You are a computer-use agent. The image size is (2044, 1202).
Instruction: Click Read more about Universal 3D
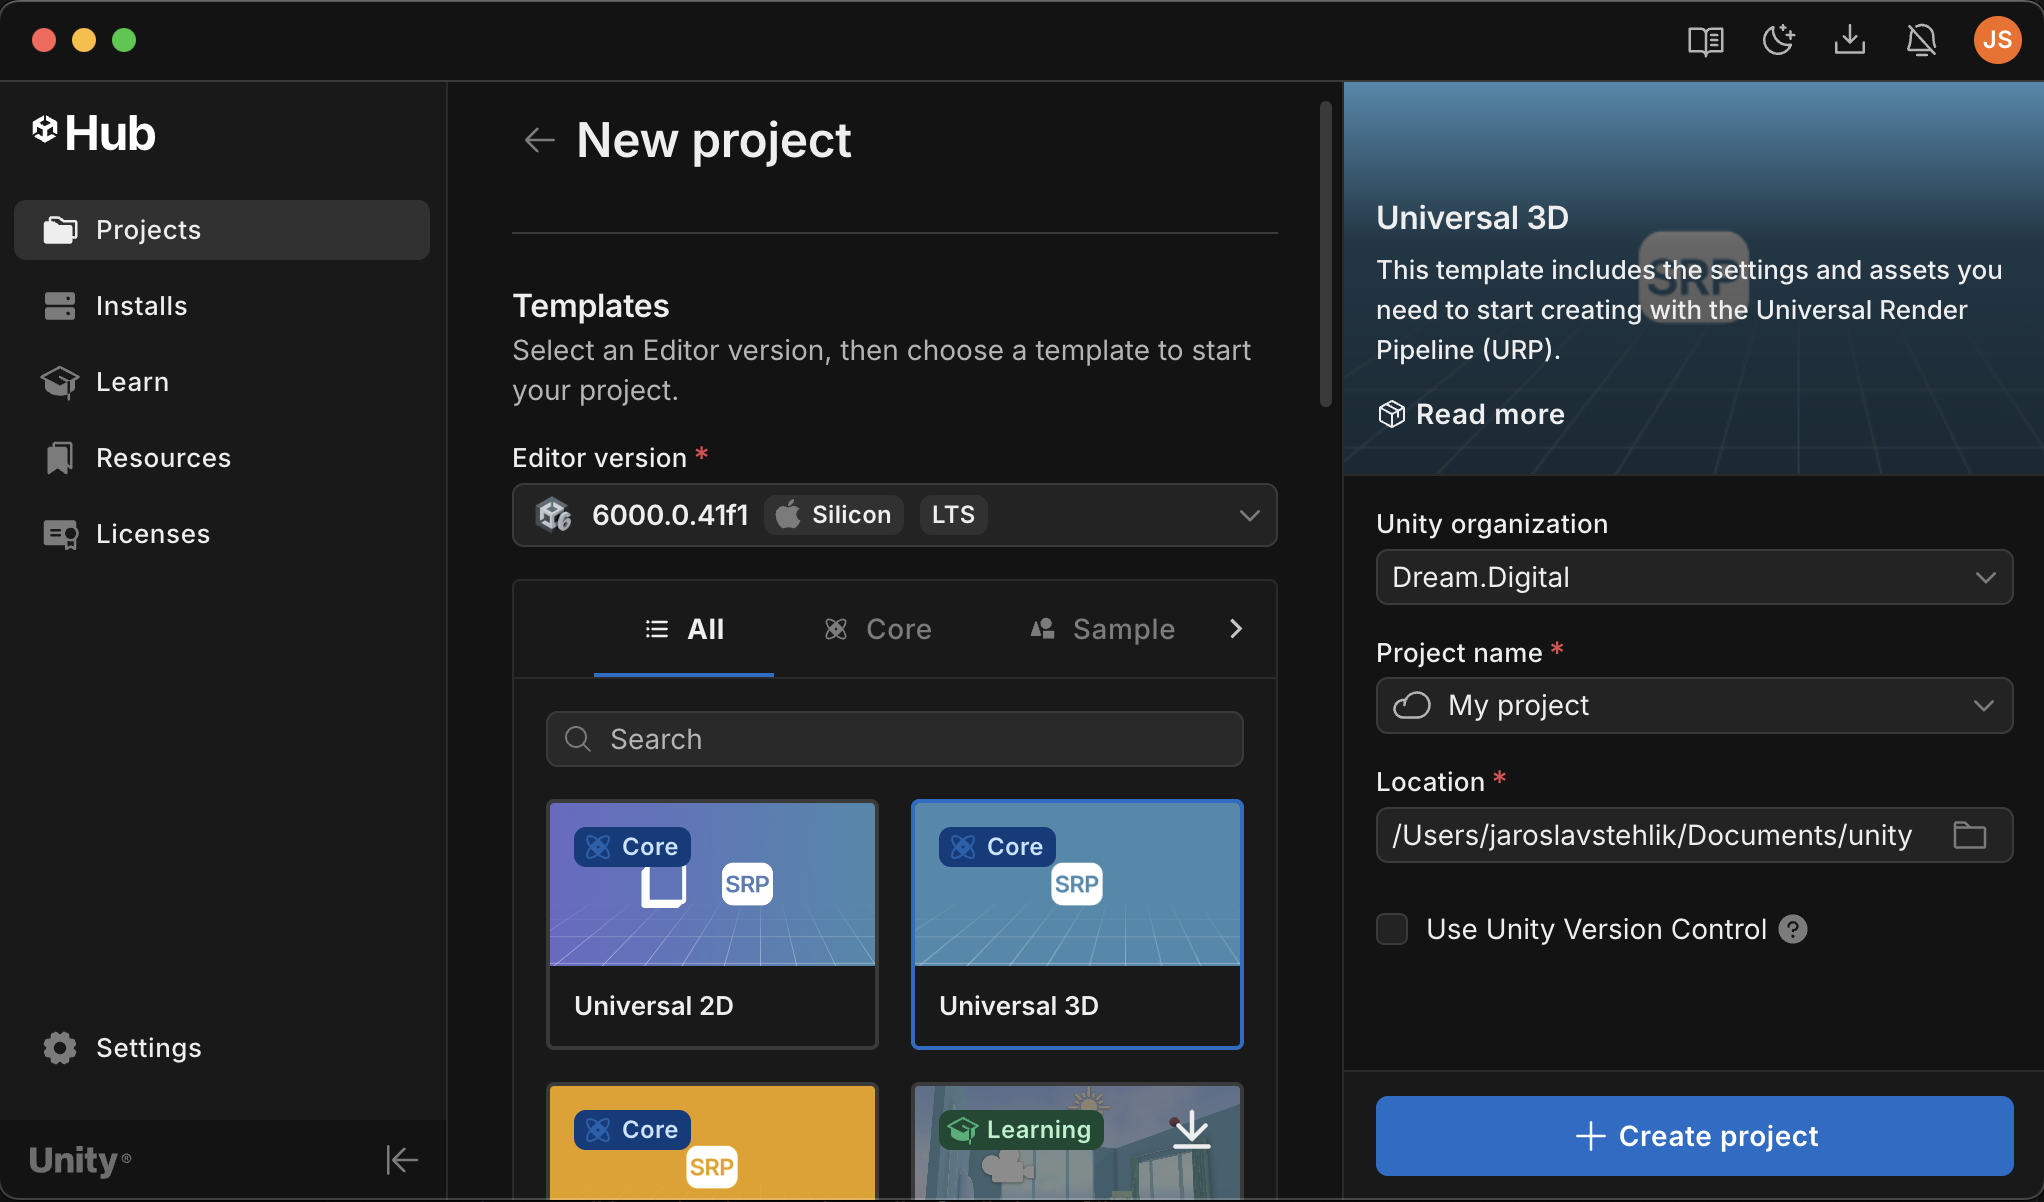click(1469, 414)
